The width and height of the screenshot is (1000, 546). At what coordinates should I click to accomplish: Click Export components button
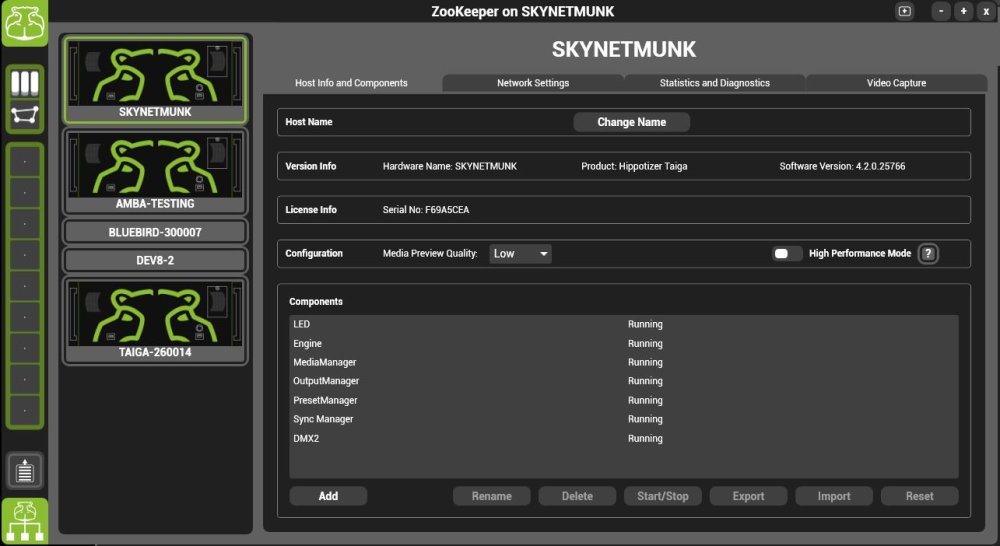point(748,496)
